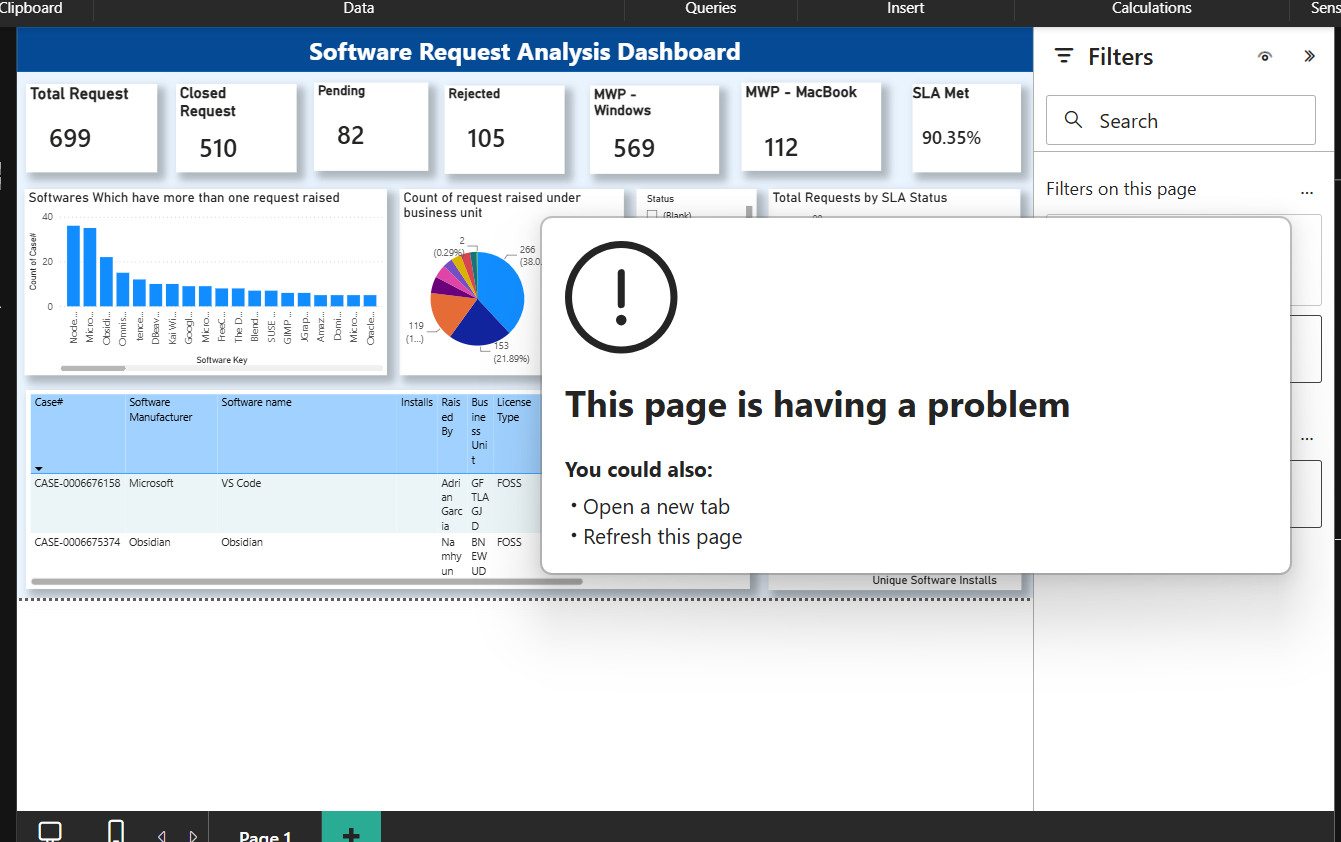This screenshot has width=1341, height=842.
Task: Click the SLA Met card showing 90.35%
Action: (966, 127)
